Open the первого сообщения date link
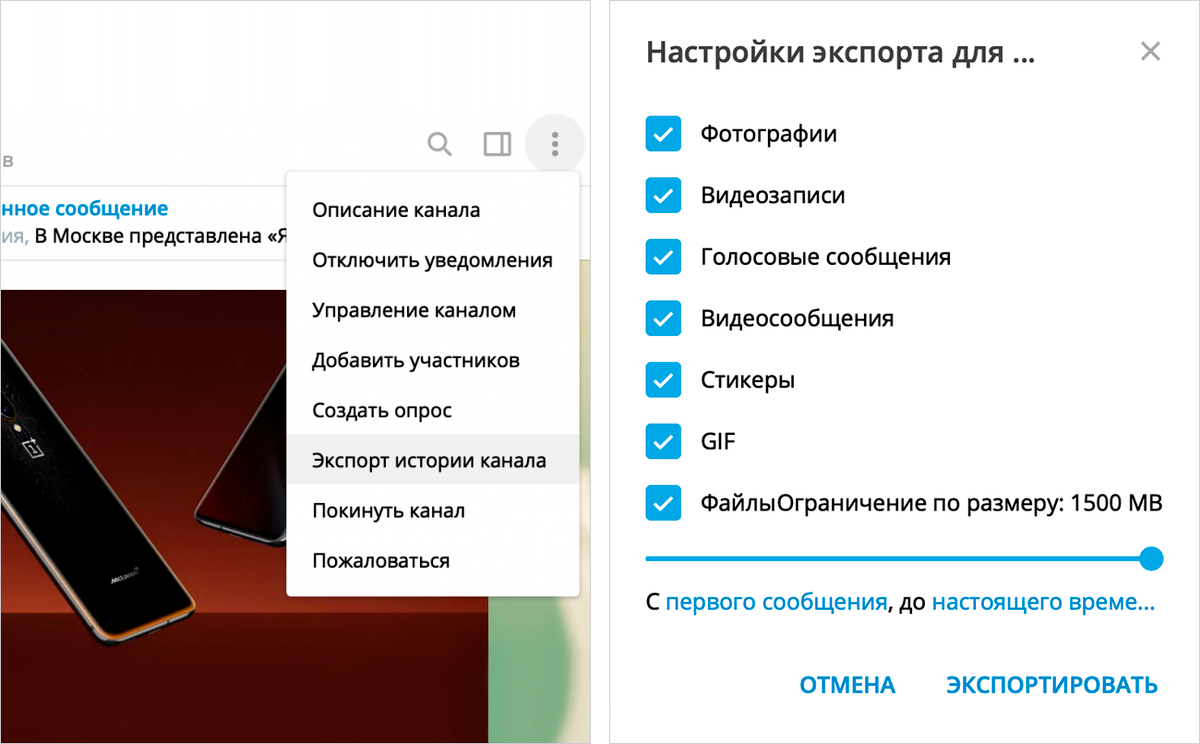This screenshot has height=744, width=1200. pyautogui.click(x=776, y=603)
